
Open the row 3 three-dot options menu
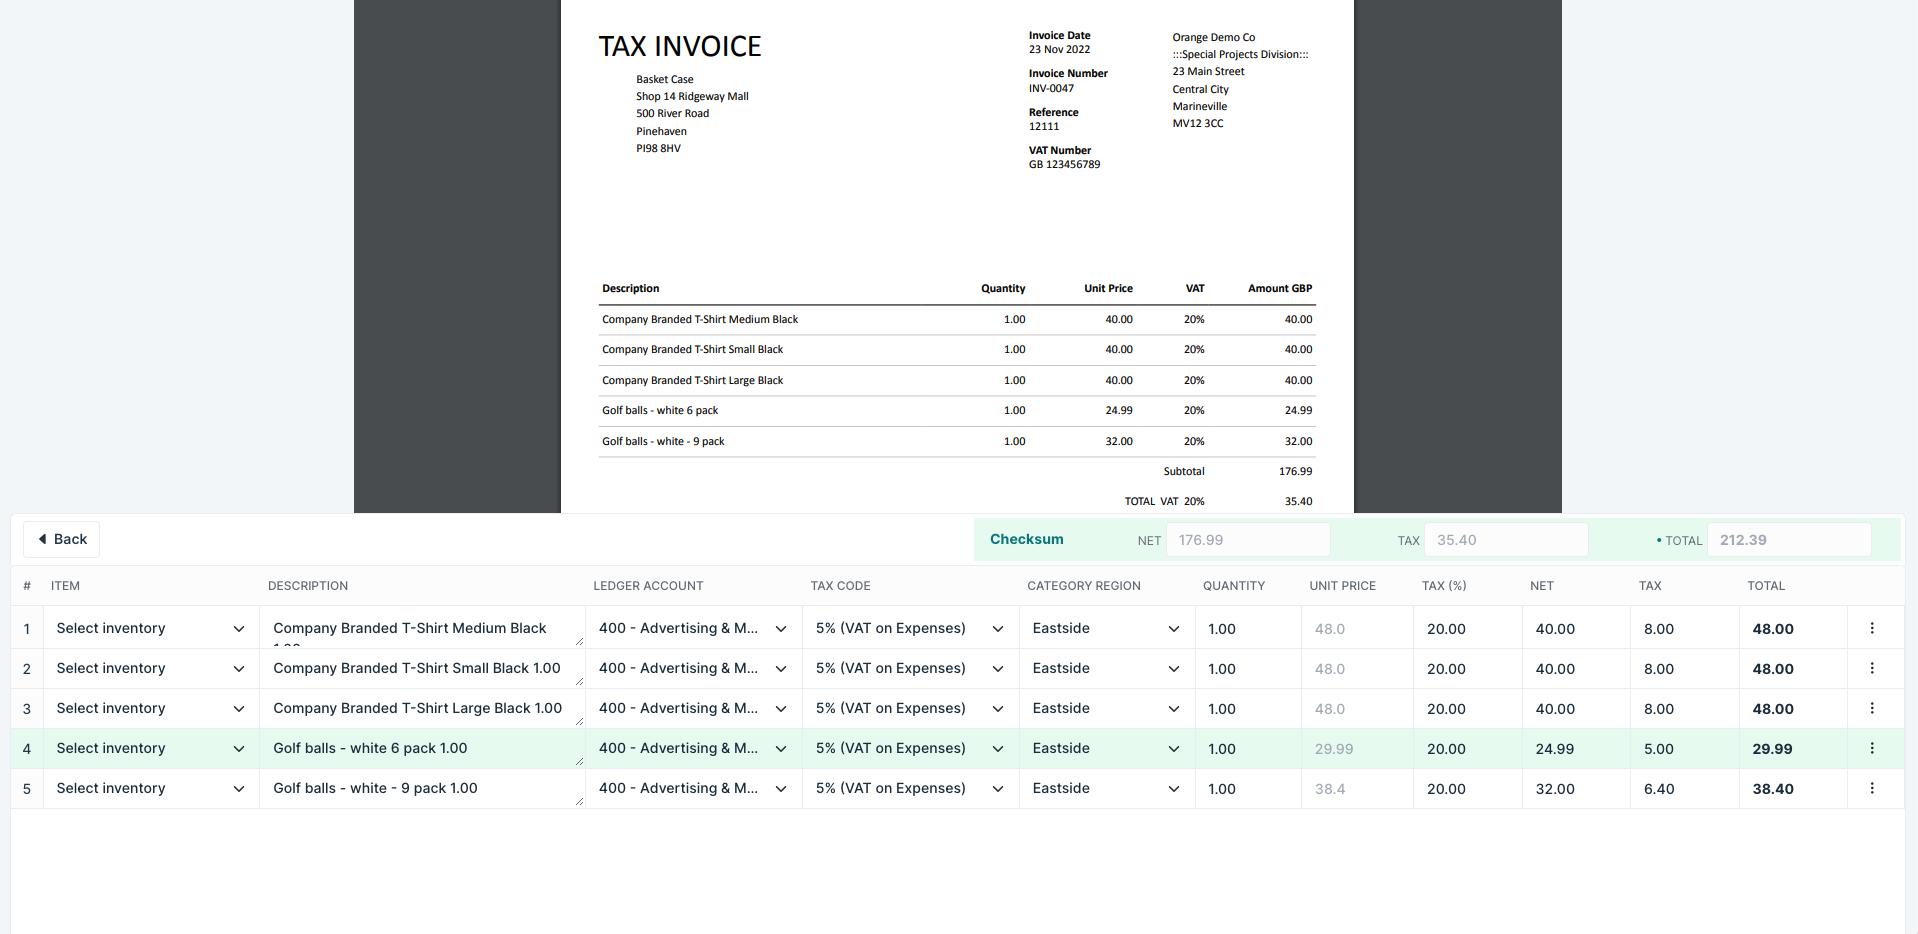coord(1872,708)
